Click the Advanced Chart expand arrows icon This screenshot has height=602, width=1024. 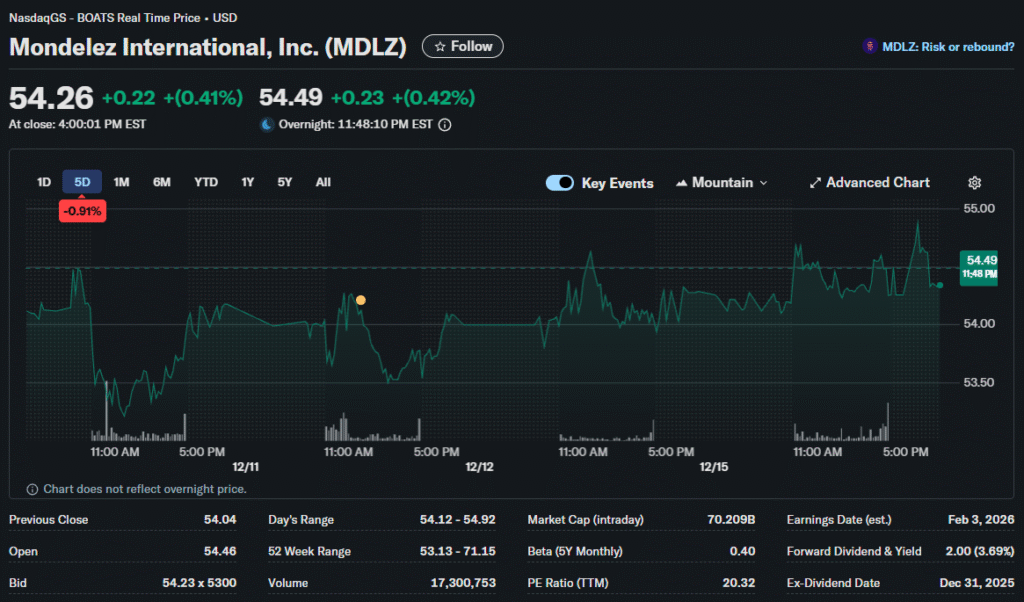815,183
